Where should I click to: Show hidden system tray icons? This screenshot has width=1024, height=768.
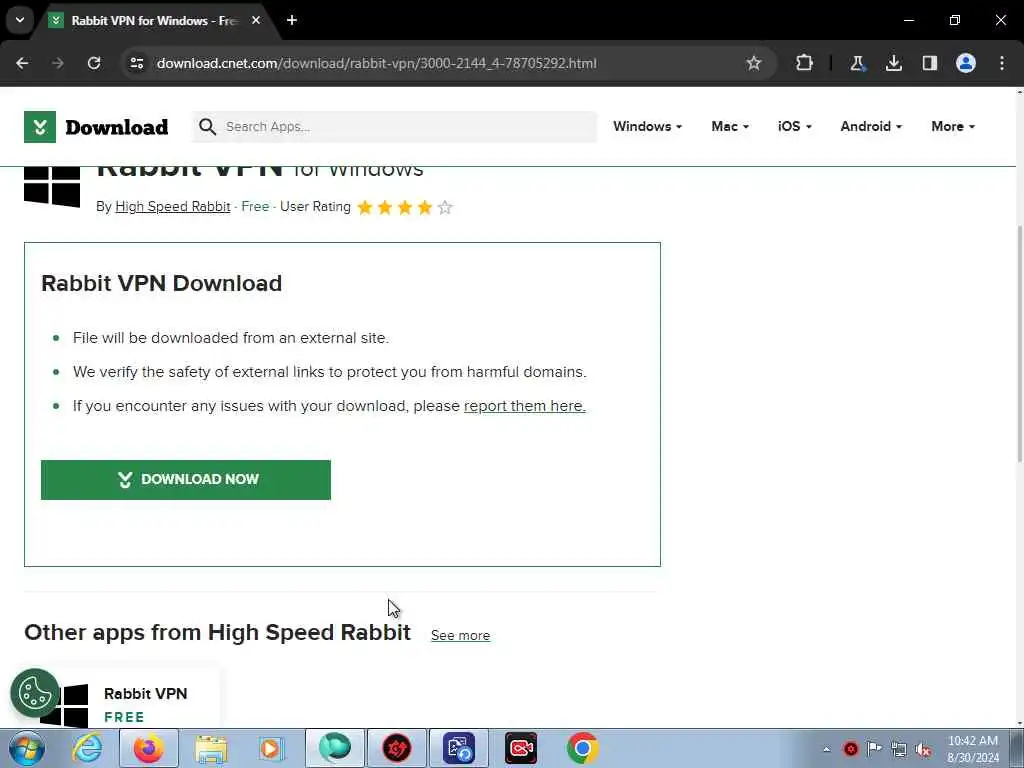(827, 749)
